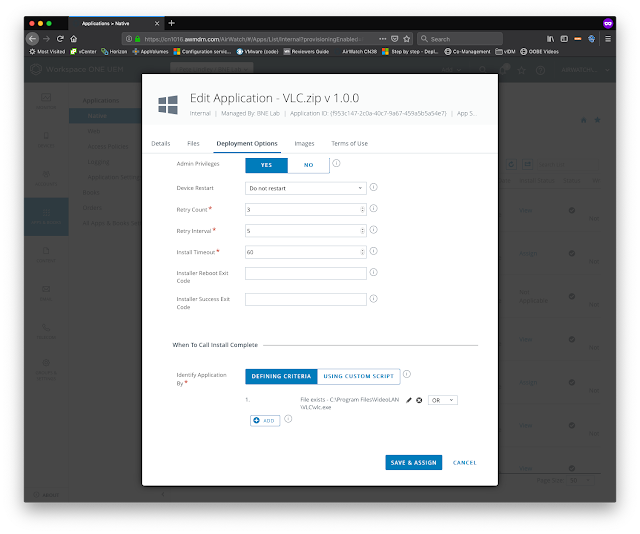Click info icon beside Retry Count
The height and width of the screenshot is (534, 640).
[373, 208]
